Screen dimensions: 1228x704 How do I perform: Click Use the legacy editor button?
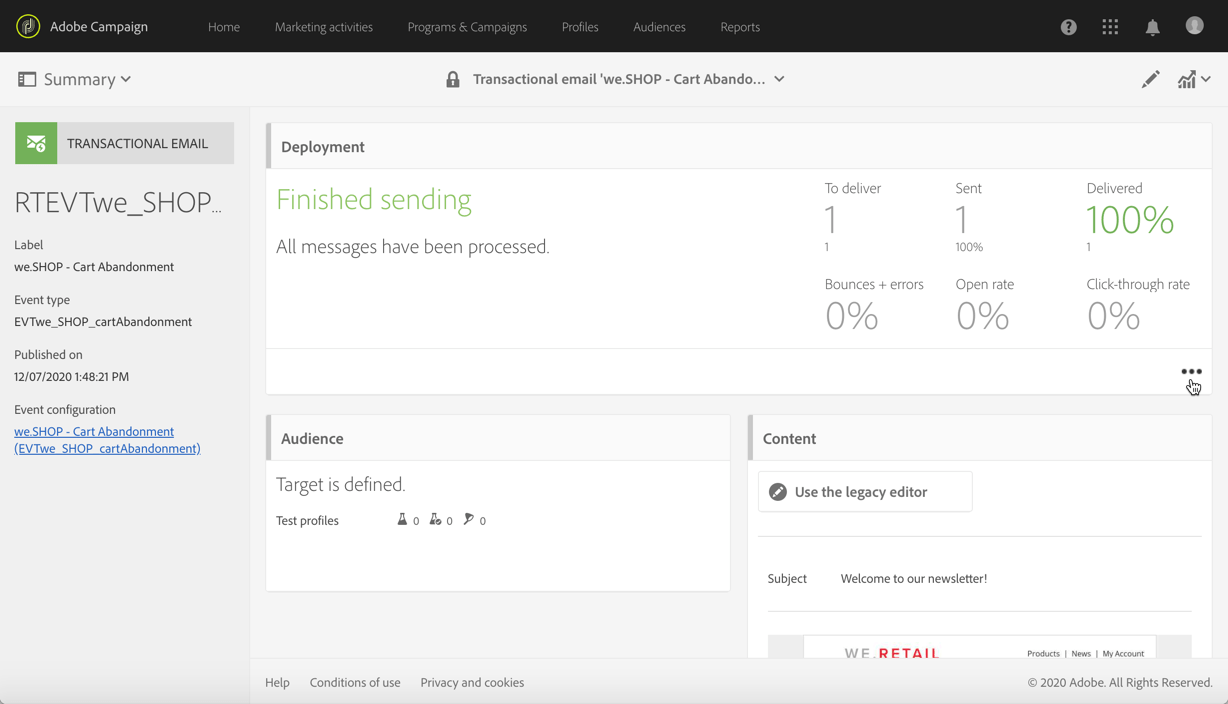(x=865, y=492)
